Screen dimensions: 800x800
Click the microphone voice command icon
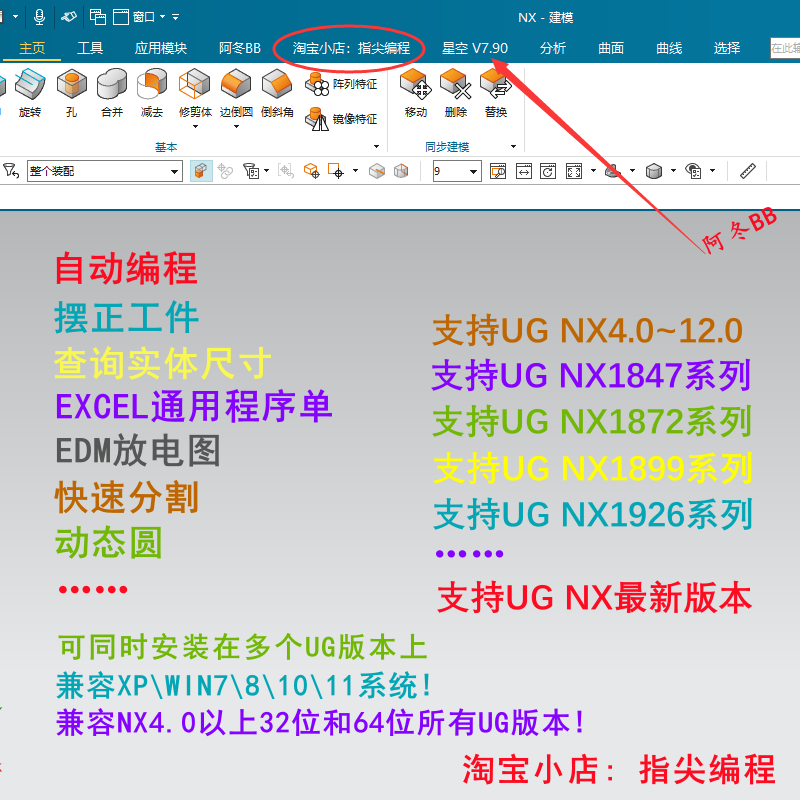[x=39, y=17]
